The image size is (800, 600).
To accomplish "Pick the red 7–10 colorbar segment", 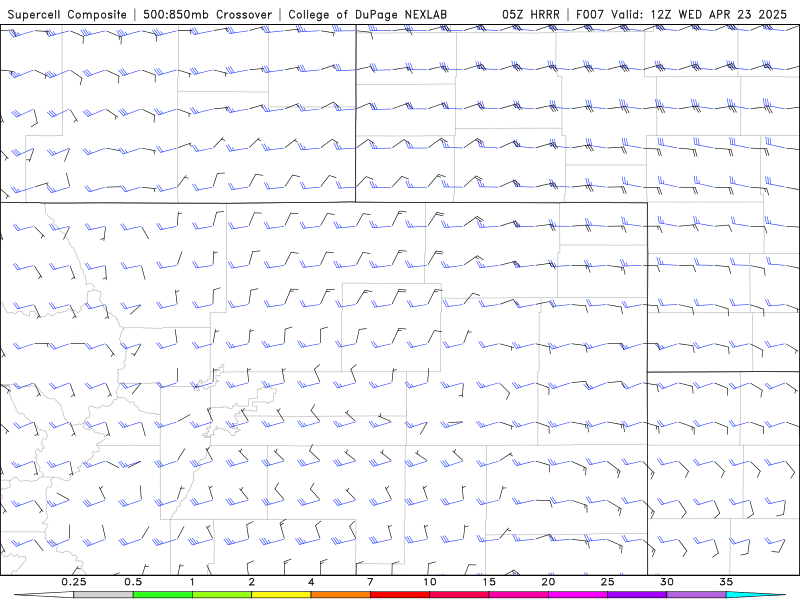I will (x=400, y=595).
